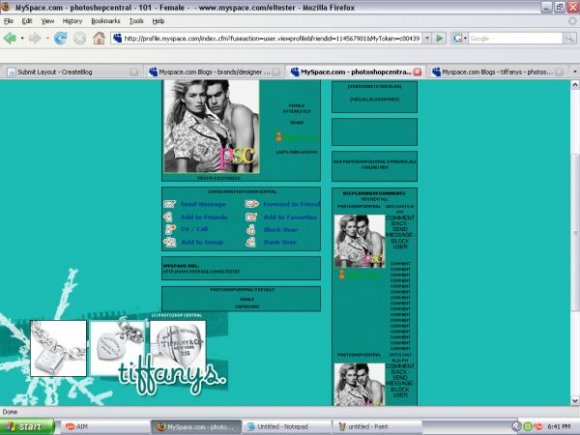
Task: Open the Windows Start button
Action: (x=27, y=426)
